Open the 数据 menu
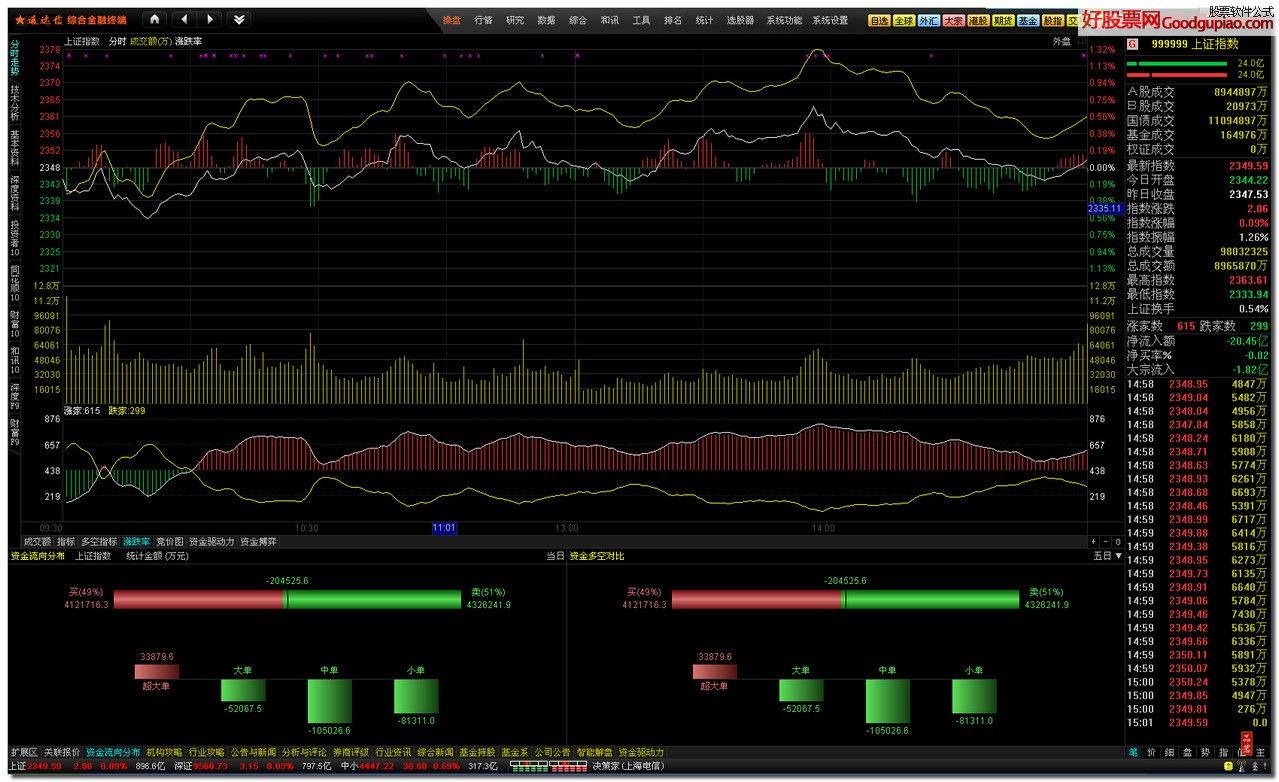The image size is (1279, 782). (x=546, y=20)
